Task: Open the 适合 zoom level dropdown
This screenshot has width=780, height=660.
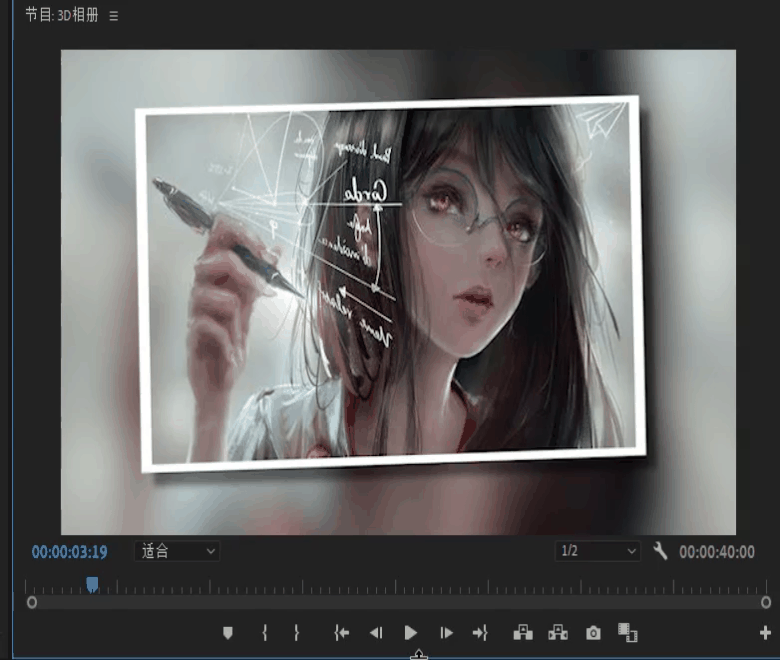Action: pyautogui.click(x=177, y=551)
